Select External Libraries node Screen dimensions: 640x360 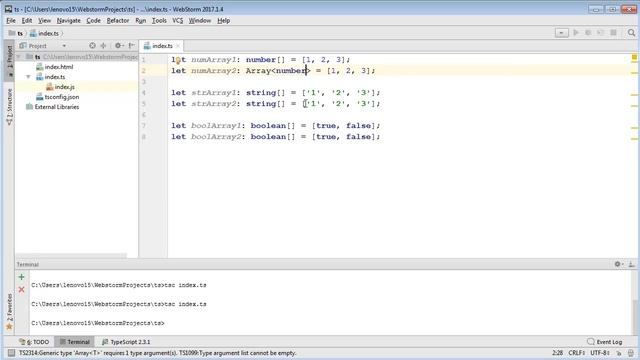tap(52, 107)
